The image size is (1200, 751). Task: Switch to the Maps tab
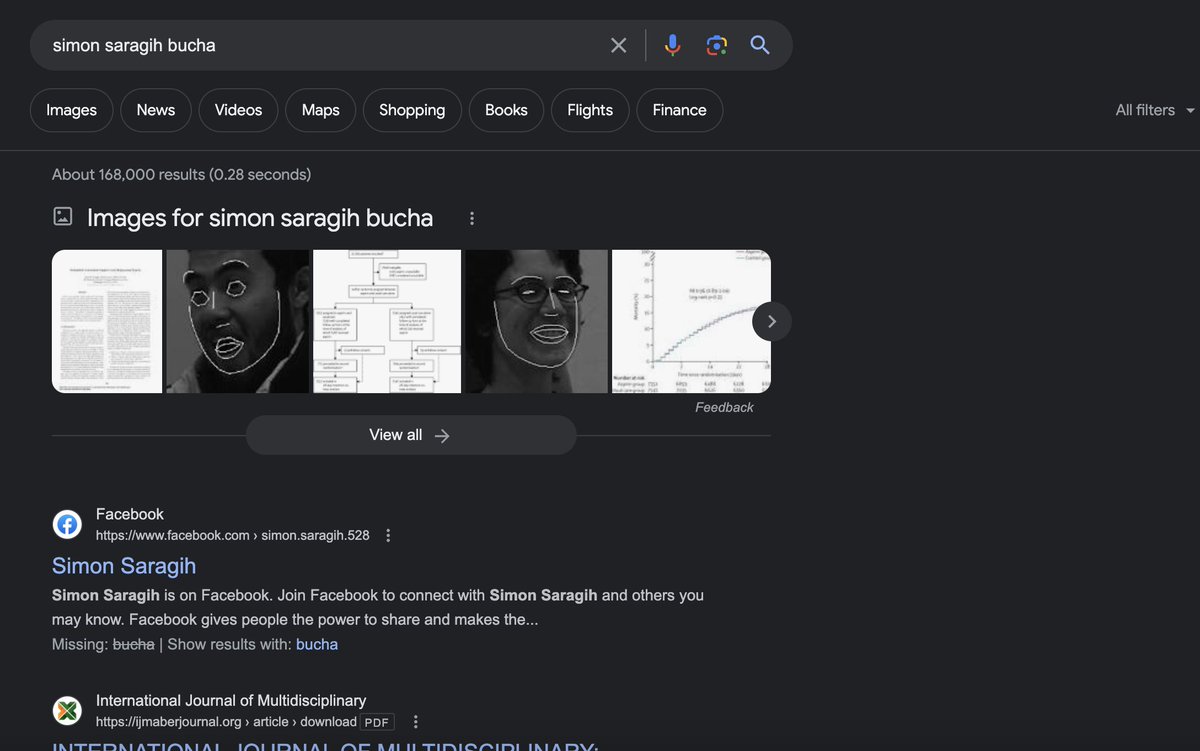coord(321,110)
